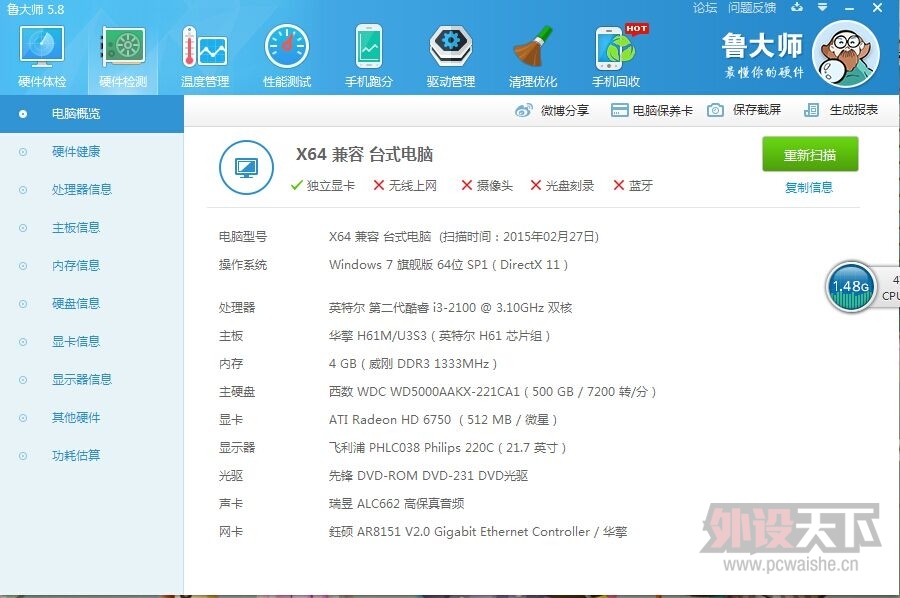Click the desktop computer monitor icon
The width and height of the screenshot is (900, 598).
[246, 168]
